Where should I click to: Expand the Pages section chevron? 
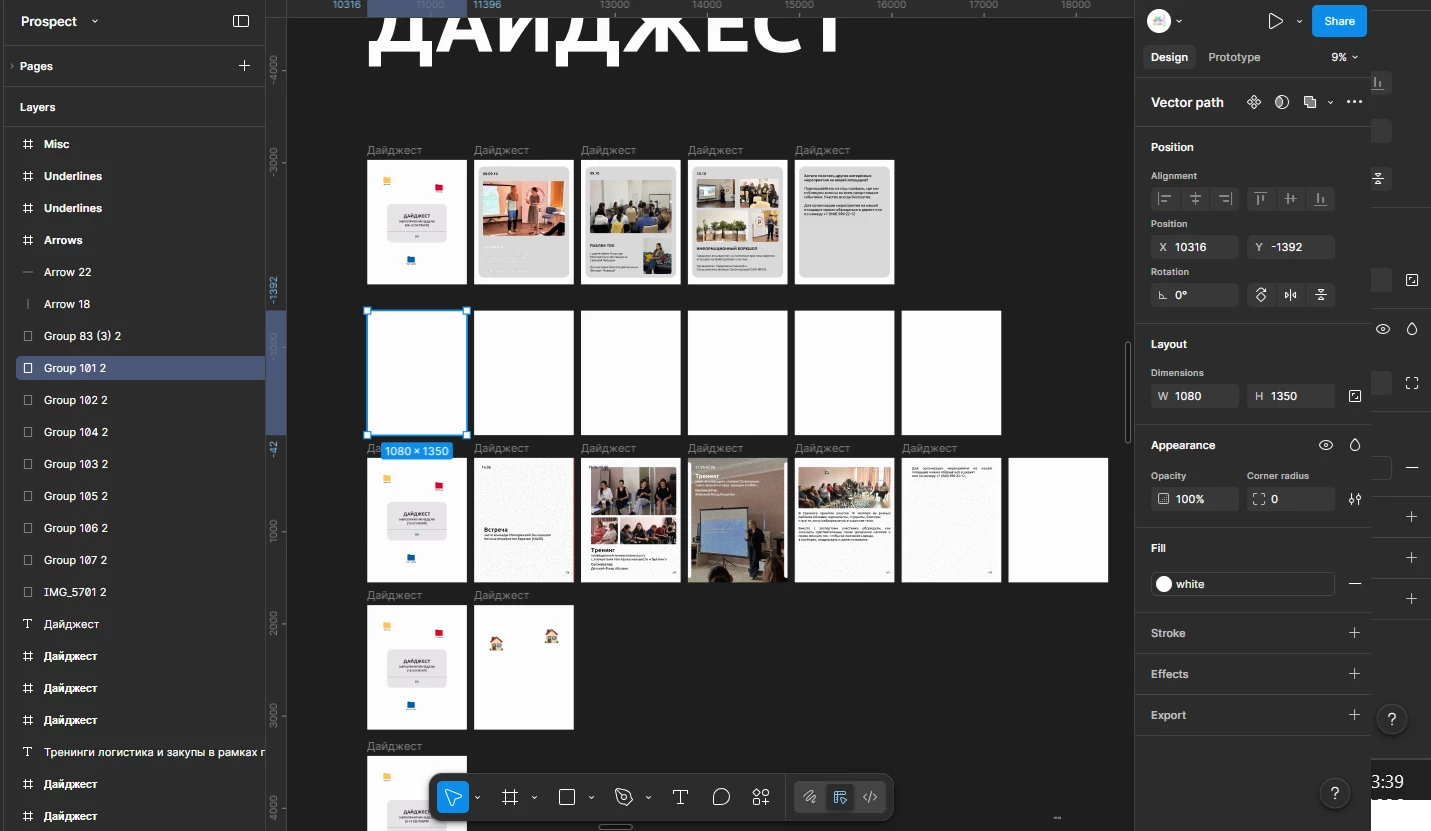pyautogui.click(x=11, y=66)
